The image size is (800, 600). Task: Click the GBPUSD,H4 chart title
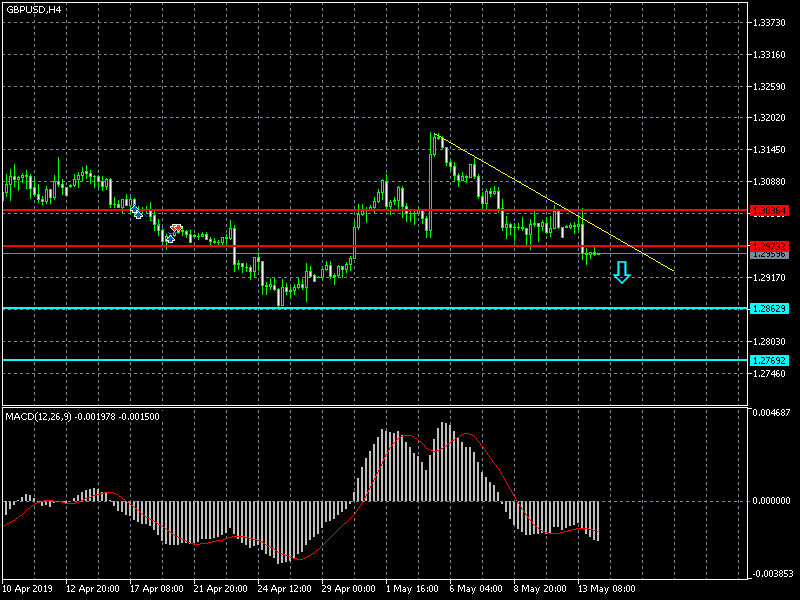[x=33, y=9]
